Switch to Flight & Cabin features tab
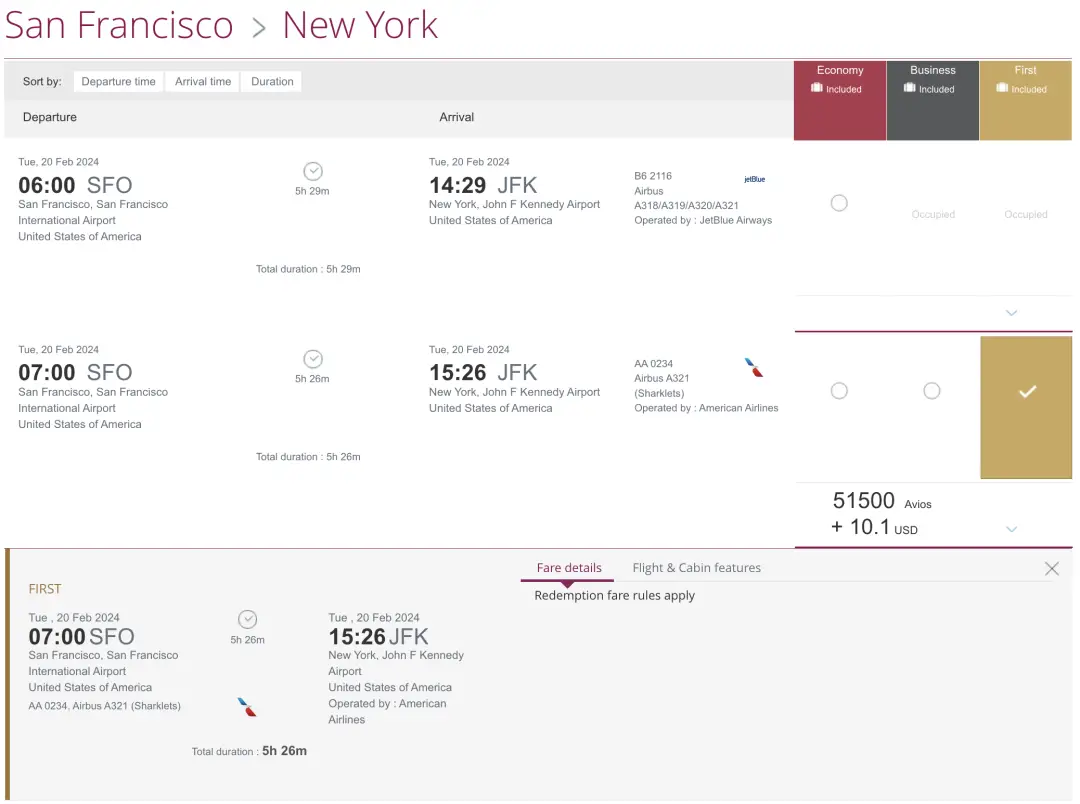This screenshot has width=1080, height=804. point(696,568)
